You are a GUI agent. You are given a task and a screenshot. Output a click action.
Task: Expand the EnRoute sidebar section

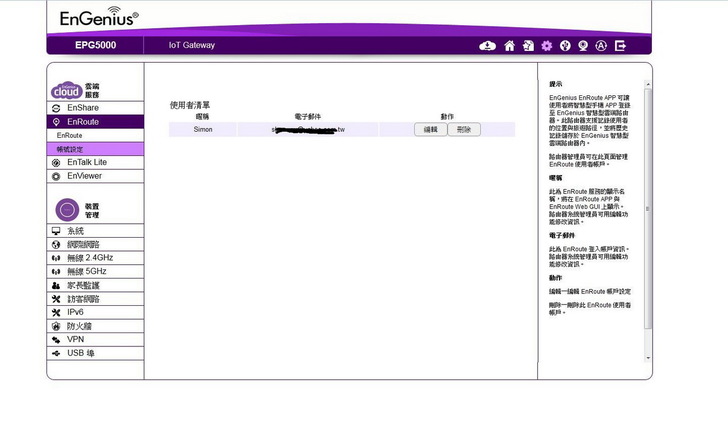click(x=89, y=121)
